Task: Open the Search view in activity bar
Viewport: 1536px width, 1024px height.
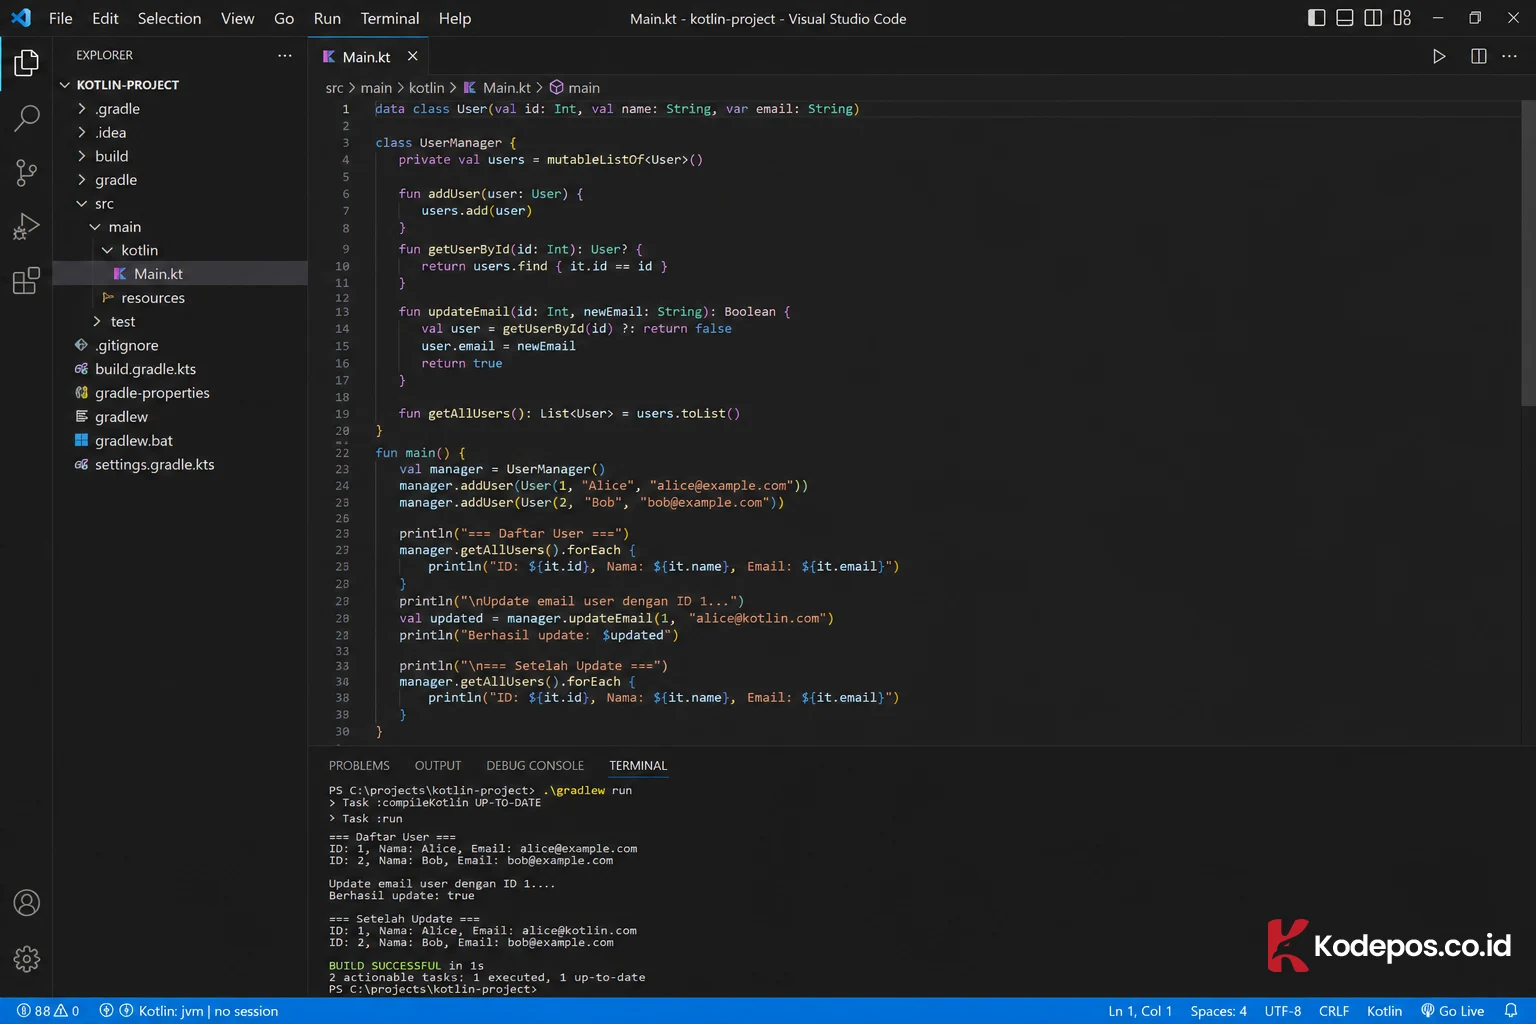Action: [26, 118]
